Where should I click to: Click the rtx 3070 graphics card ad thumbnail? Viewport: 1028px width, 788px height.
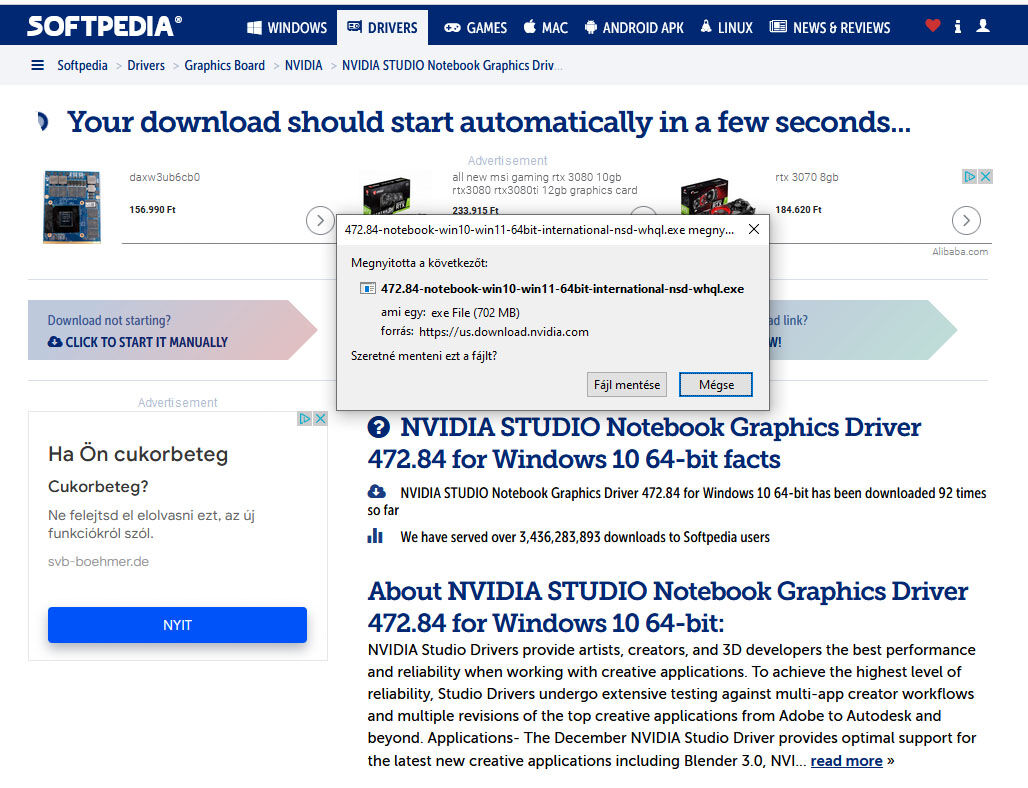pos(719,197)
